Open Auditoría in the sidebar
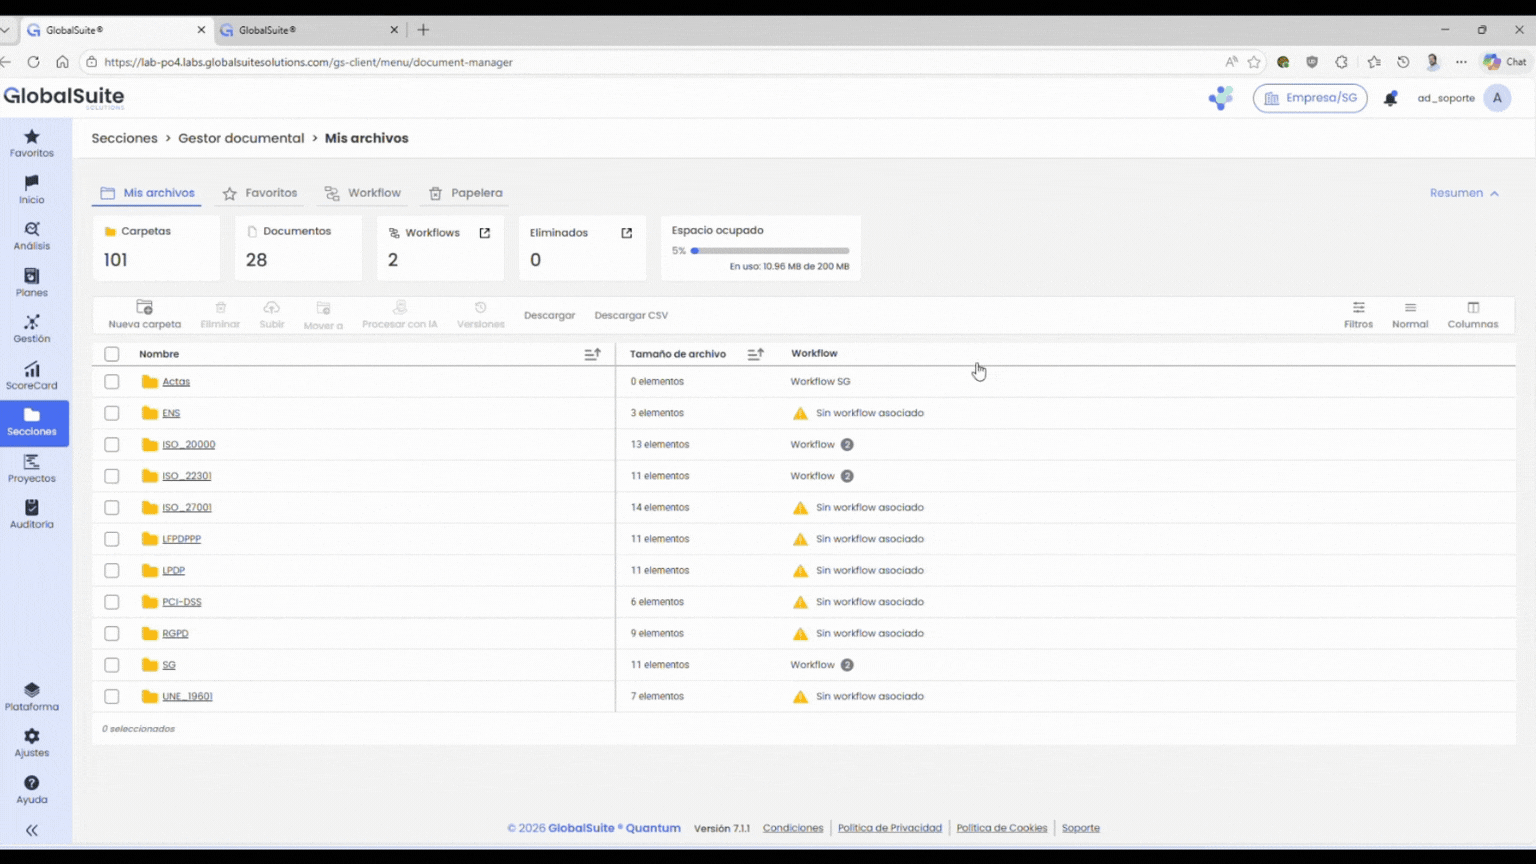1536x864 pixels. point(32,515)
